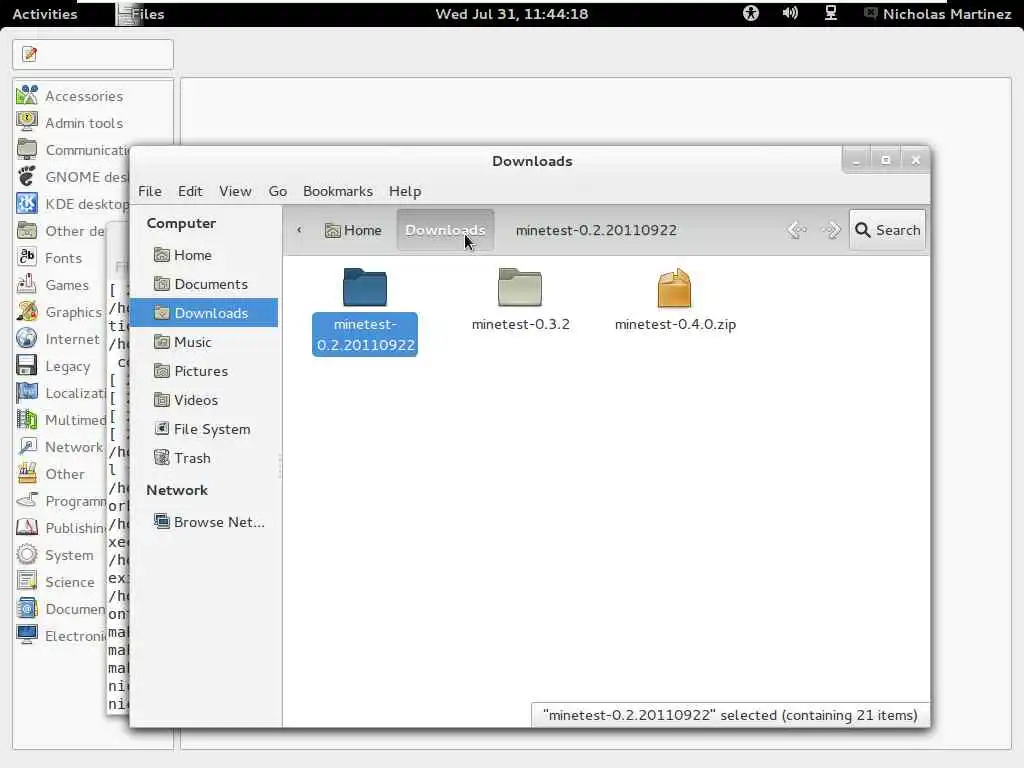Open the File menu
Screen dimensions: 1024x768
(150, 191)
